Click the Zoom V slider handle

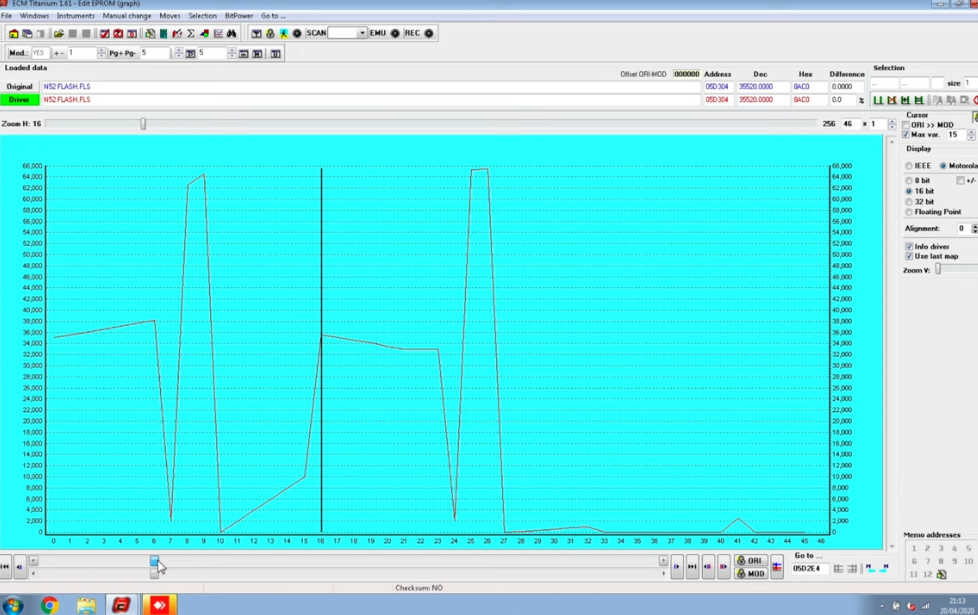937,269
